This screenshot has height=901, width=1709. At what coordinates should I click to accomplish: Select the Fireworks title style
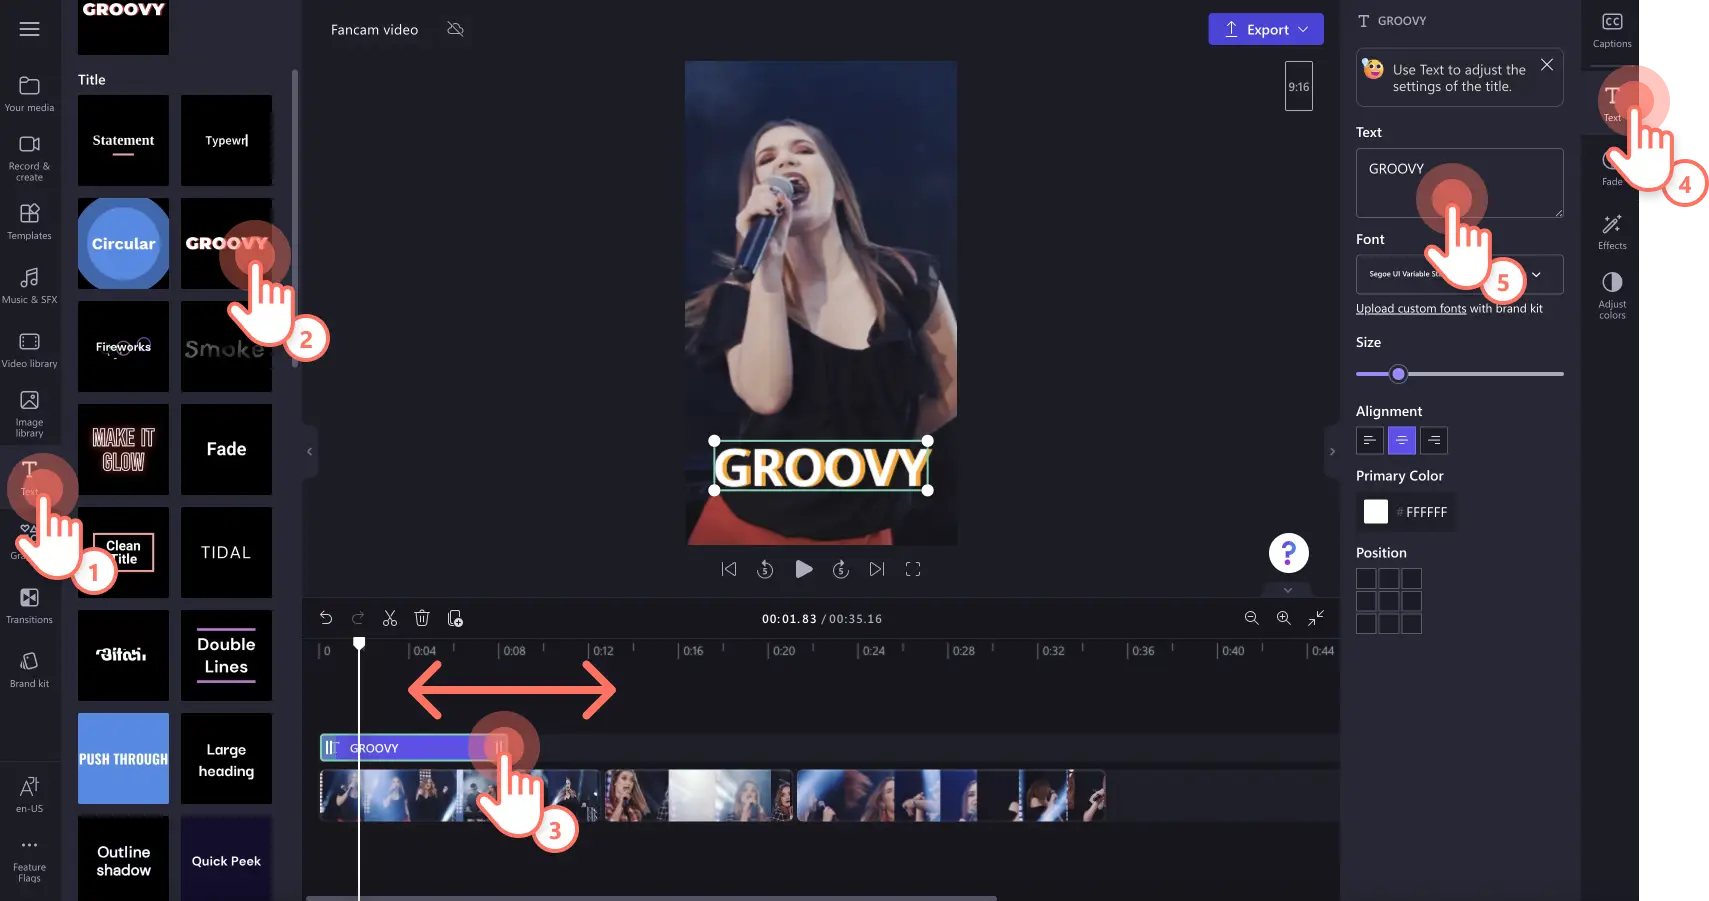pyautogui.click(x=123, y=346)
